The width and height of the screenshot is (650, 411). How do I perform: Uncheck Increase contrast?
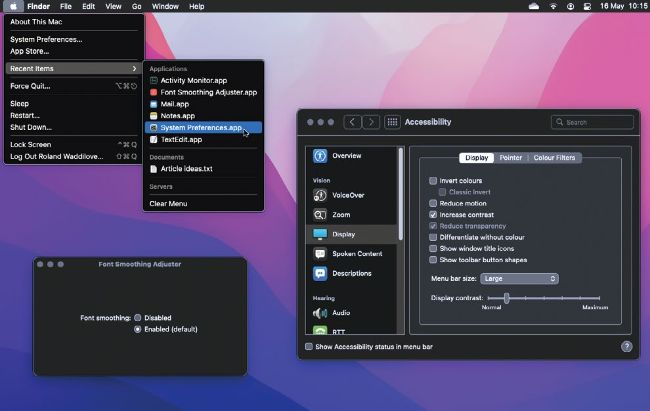pos(433,215)
